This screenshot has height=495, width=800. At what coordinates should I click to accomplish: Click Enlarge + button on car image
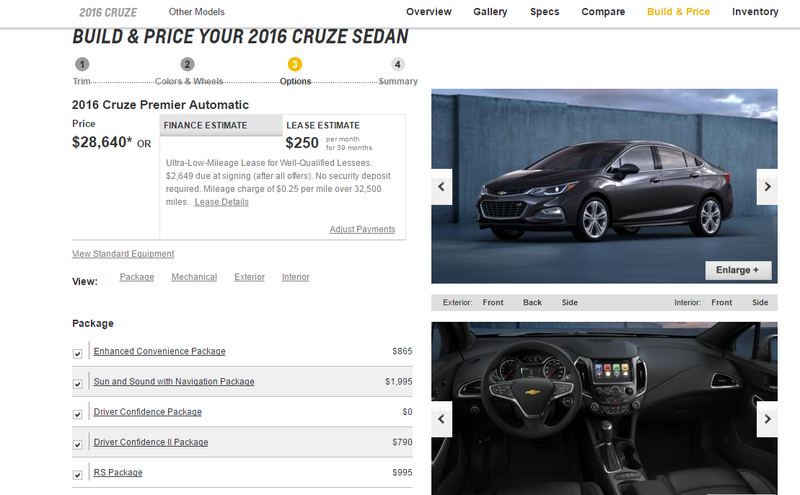(x=738, y=270)
